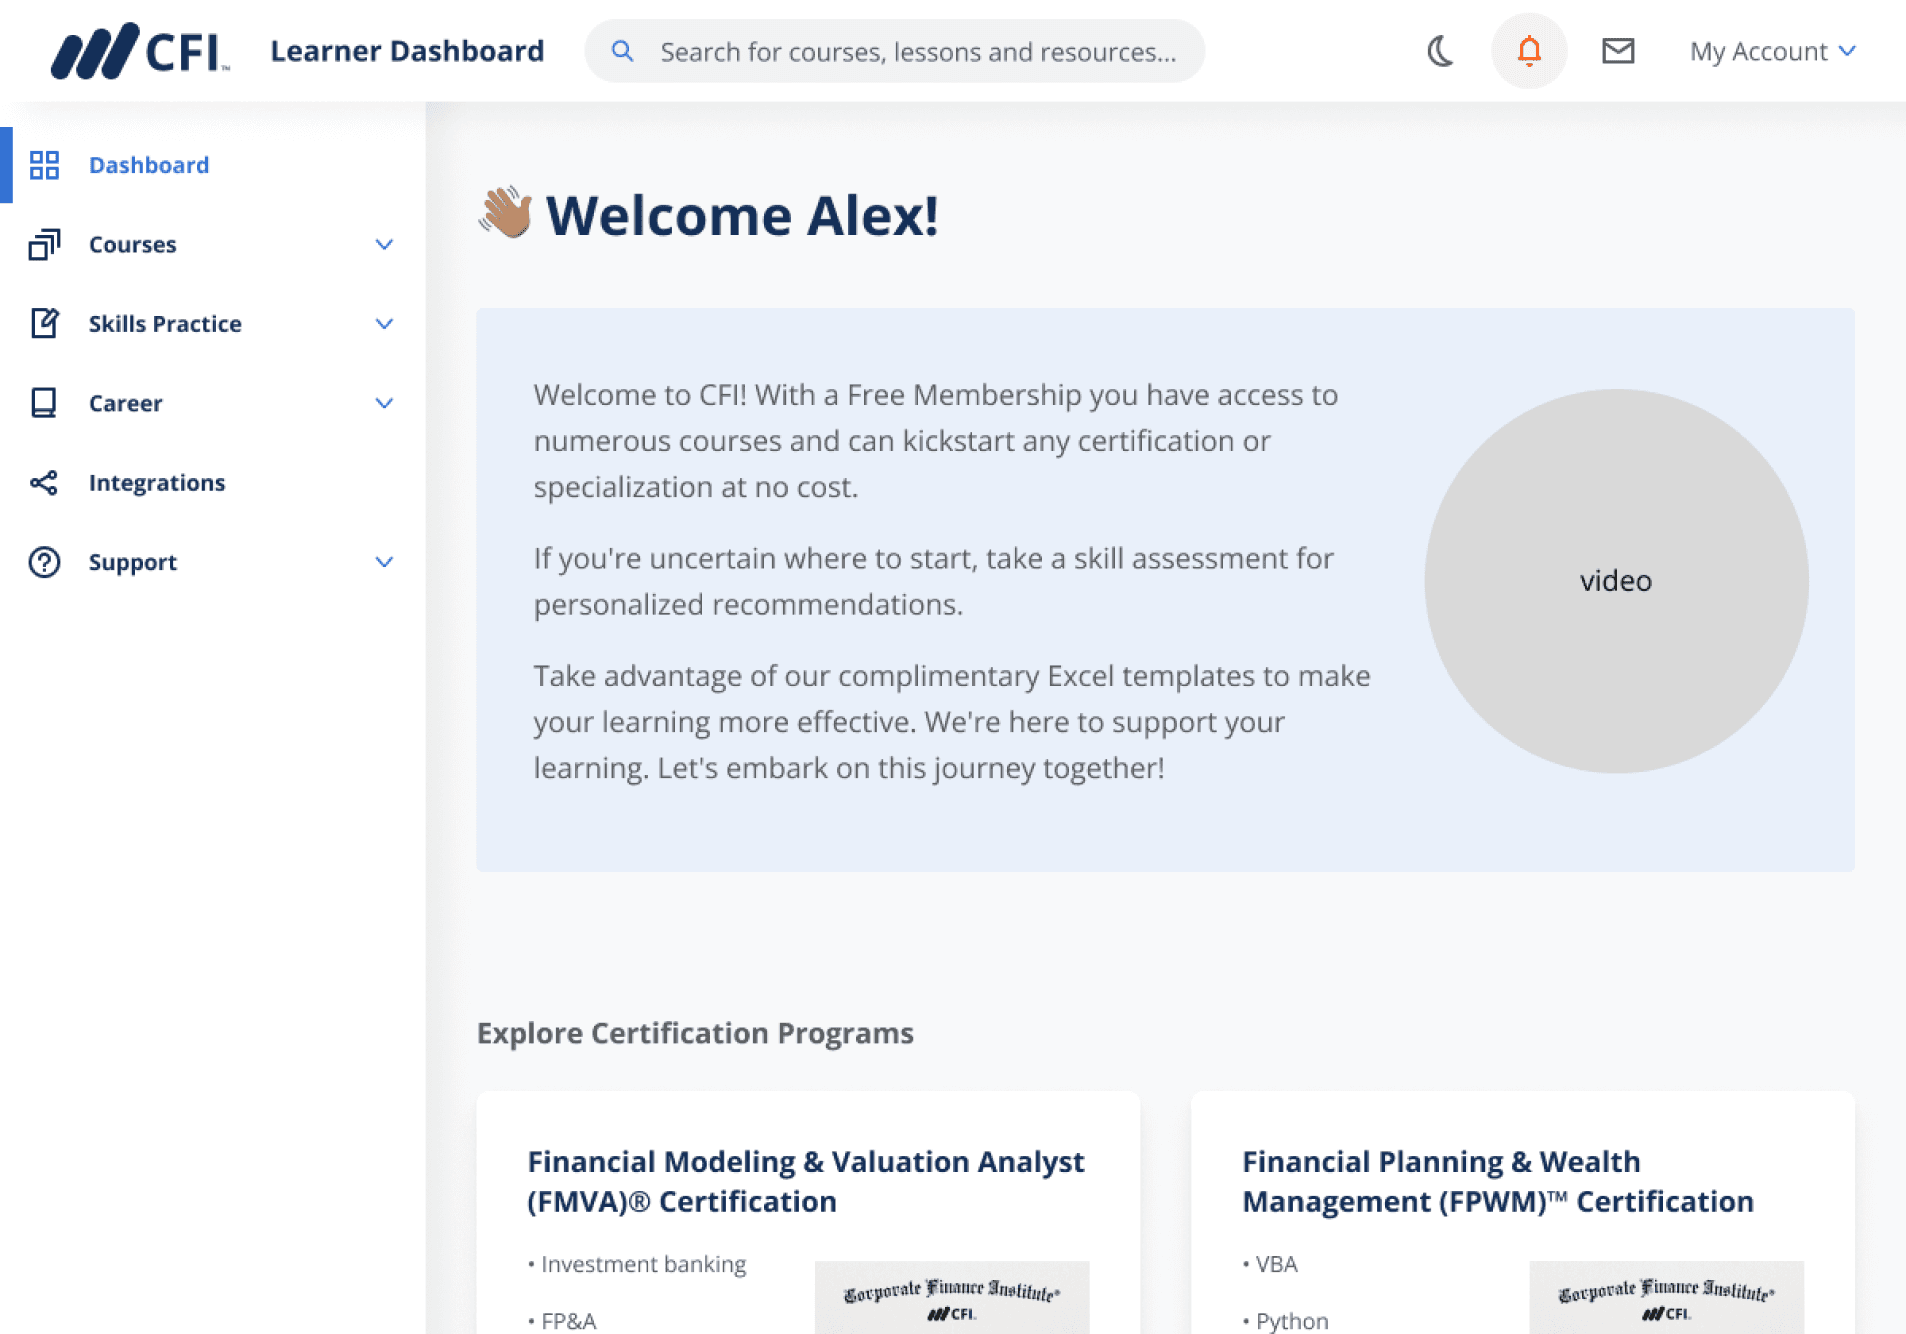1906x1334 pixels.
Task: Open the FMVA Certification title
Action: pos(806,1181)
